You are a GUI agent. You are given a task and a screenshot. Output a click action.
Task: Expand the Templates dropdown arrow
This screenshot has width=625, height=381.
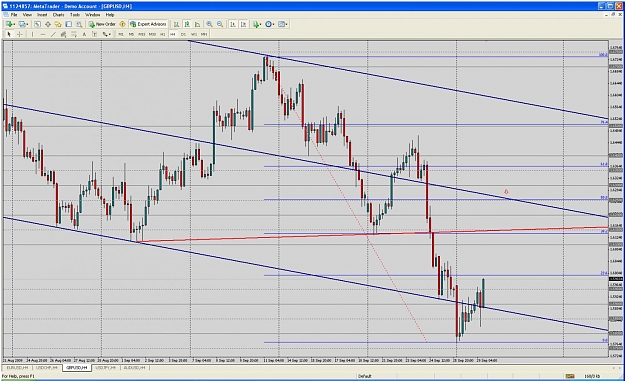tap(287, 24)
